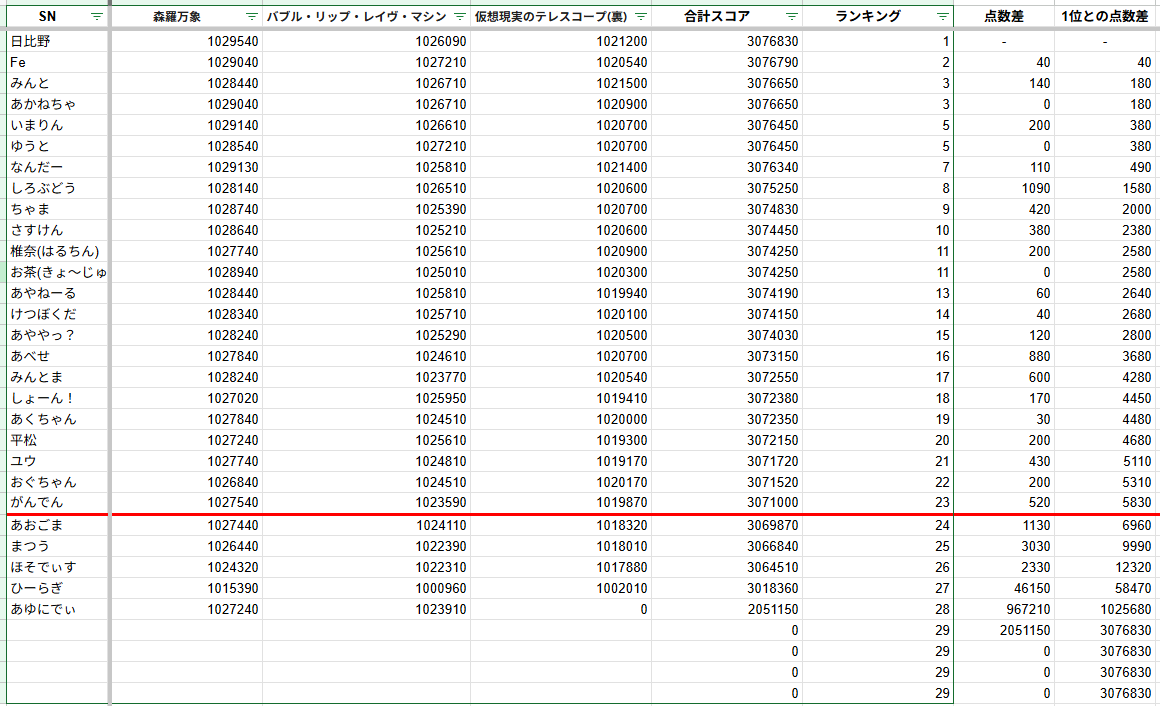Select score 1019940 in あやねーる row
The height and width of the screenshot is (706, 1160).
click(x=561, y=293)
